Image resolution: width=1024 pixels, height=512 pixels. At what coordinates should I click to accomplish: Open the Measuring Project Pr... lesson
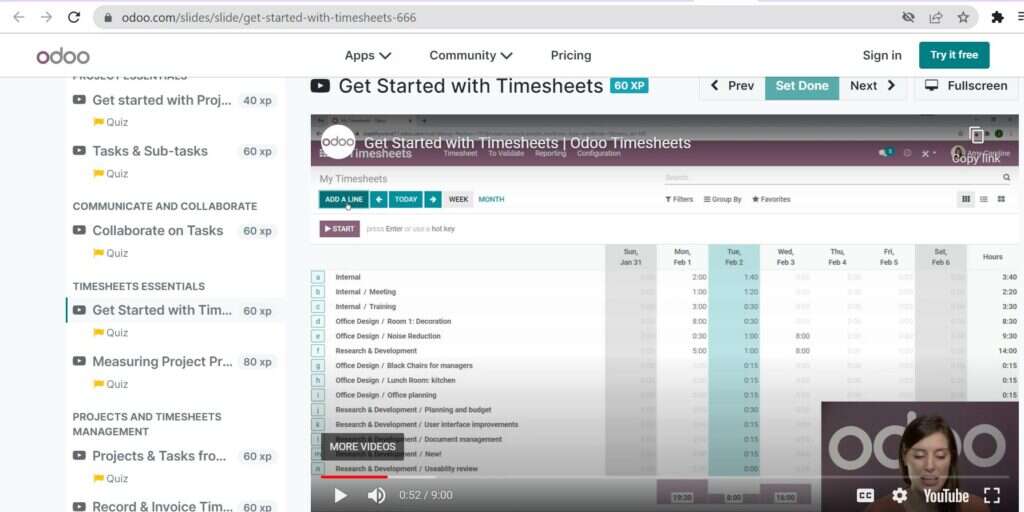[162, 361]
